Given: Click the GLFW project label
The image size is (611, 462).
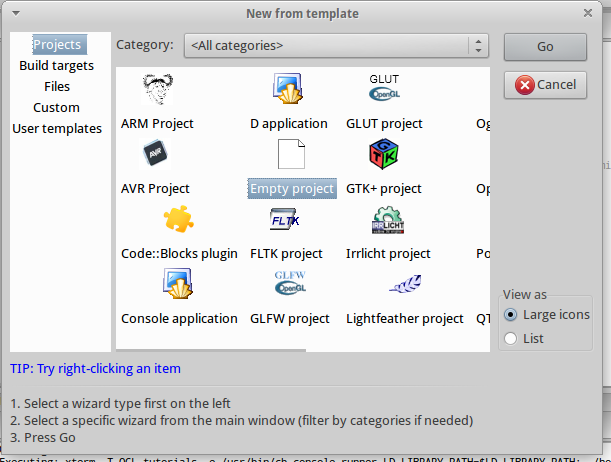Looking at the screenshot, I should click(x=290, y=319).
